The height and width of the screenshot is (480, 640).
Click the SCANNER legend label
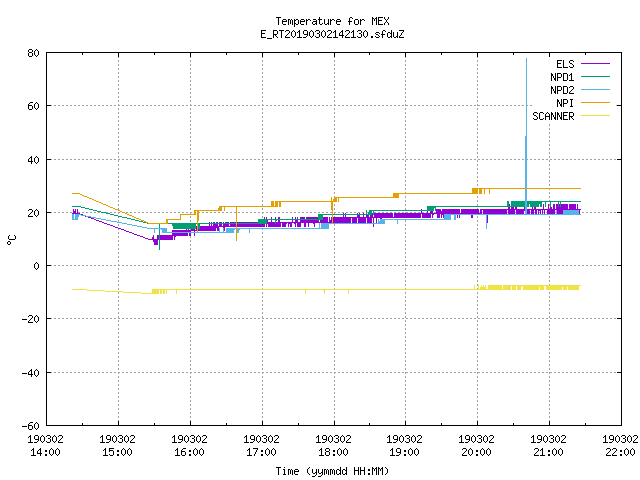pos(553,116)
